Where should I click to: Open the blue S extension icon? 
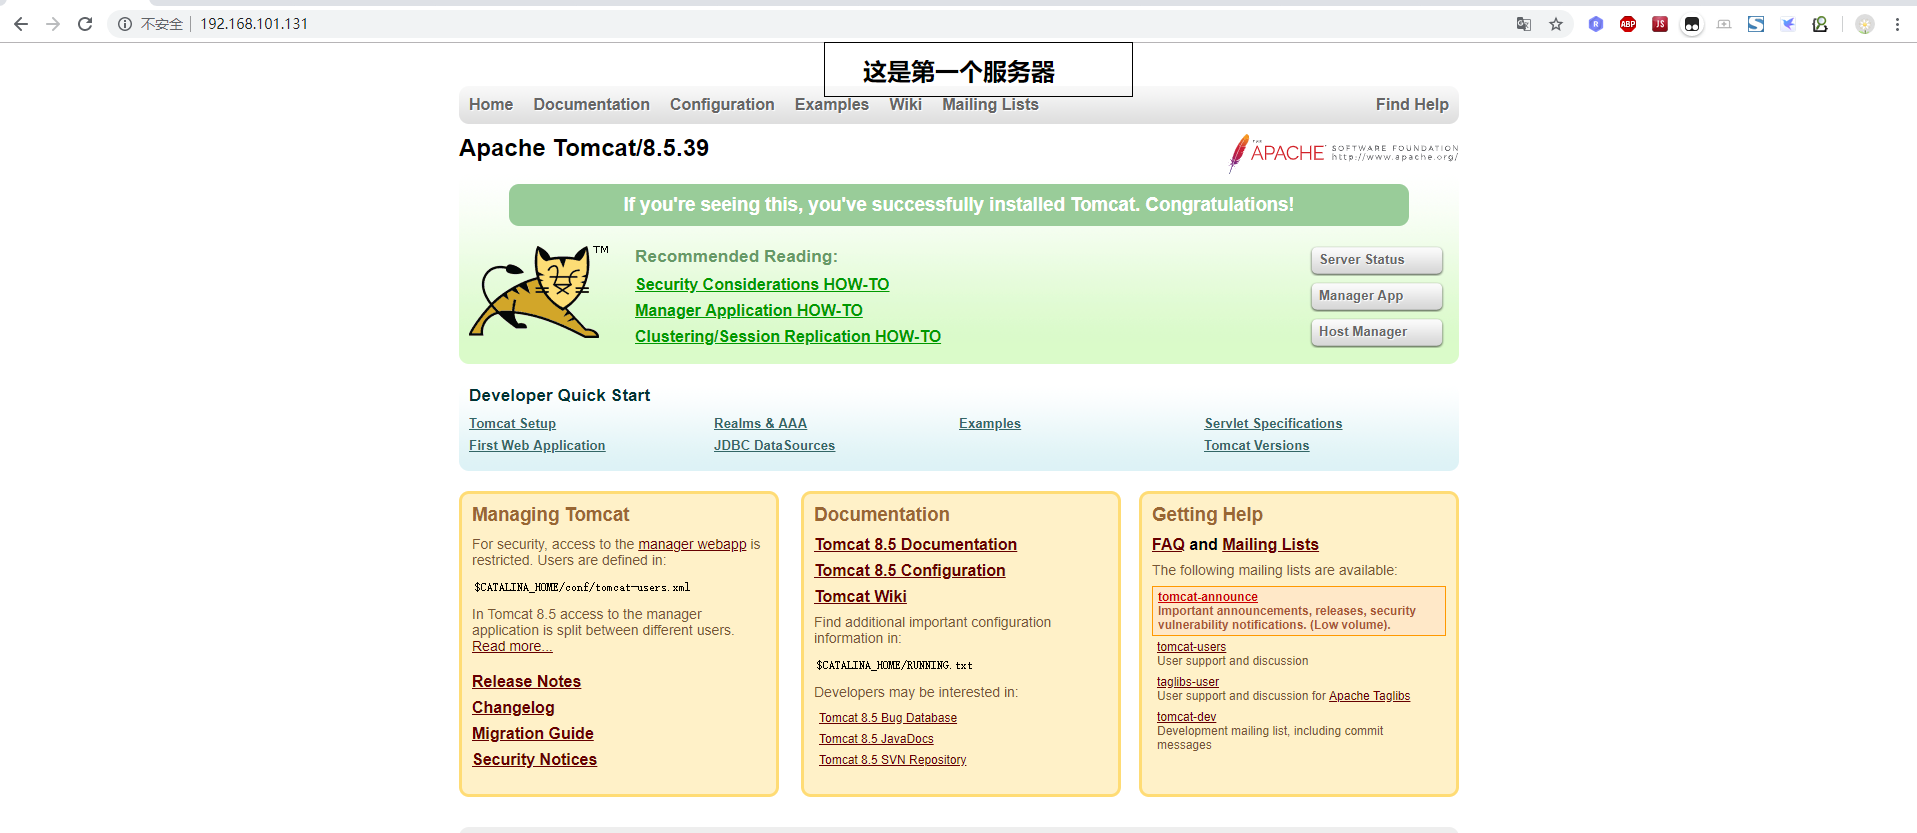tap(1756, 24)
